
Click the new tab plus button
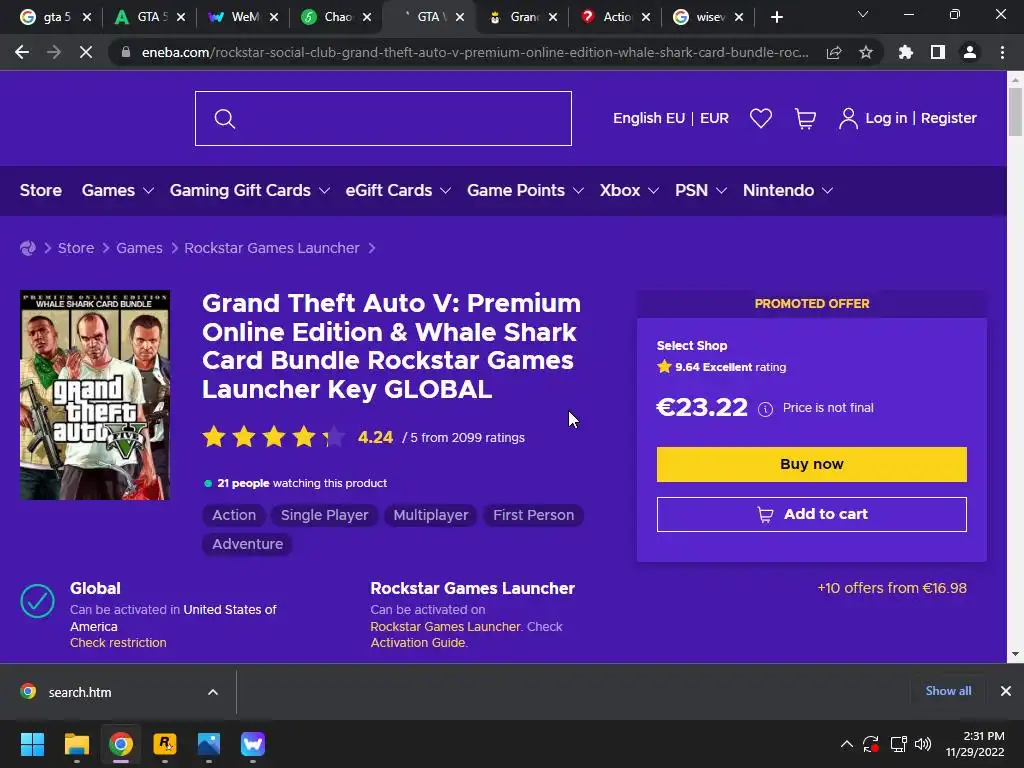click(776, 17)
